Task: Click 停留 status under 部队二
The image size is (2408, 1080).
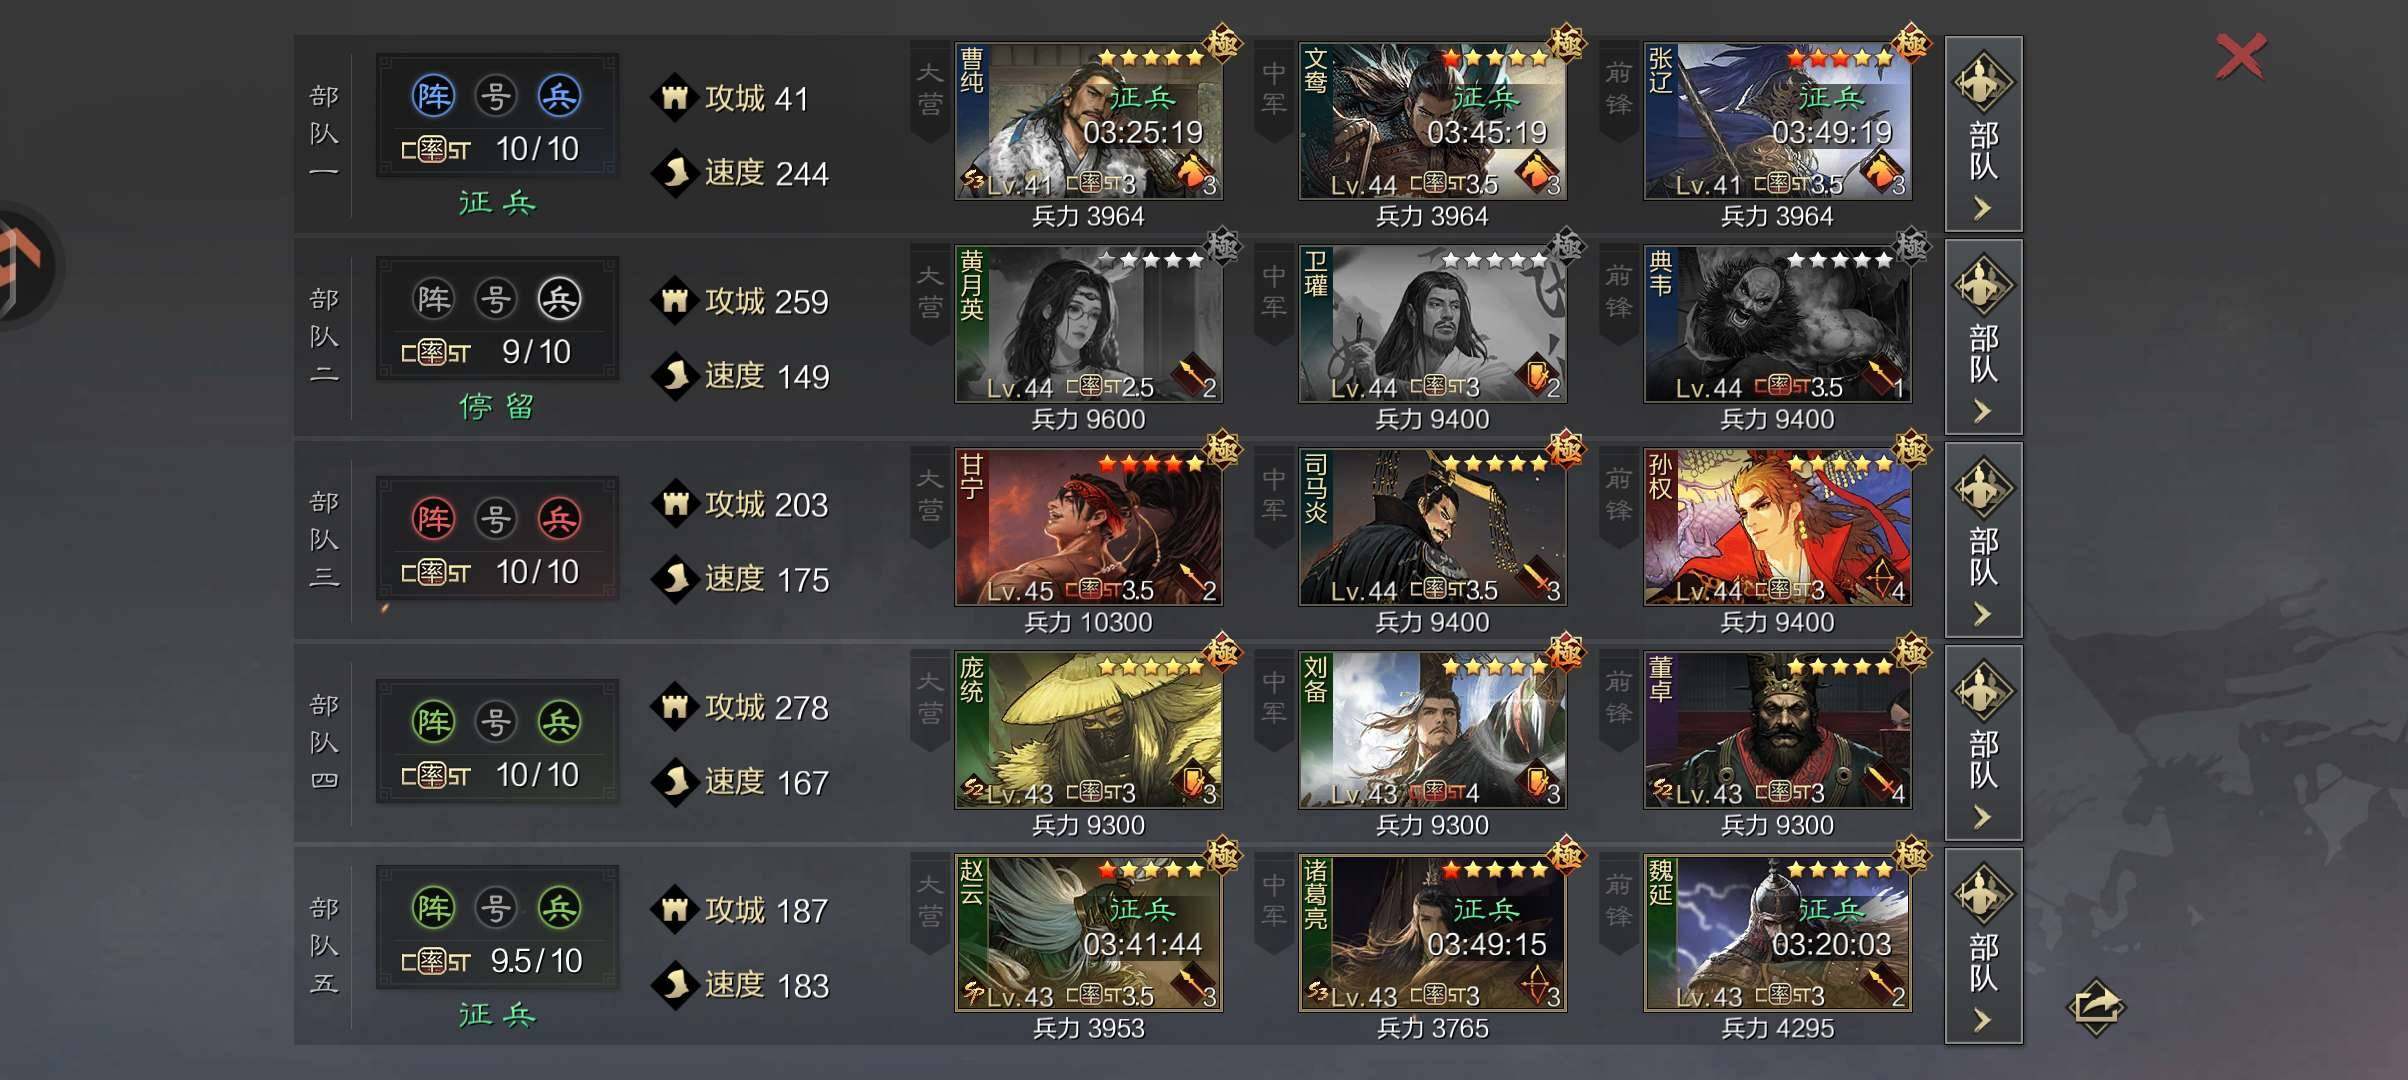Action: (497, 406)
